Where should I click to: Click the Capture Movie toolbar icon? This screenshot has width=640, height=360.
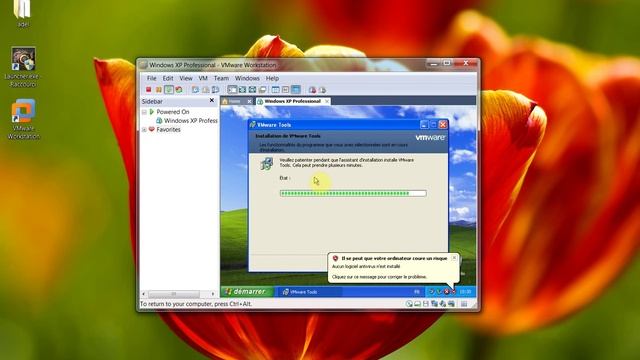point(322,90)
